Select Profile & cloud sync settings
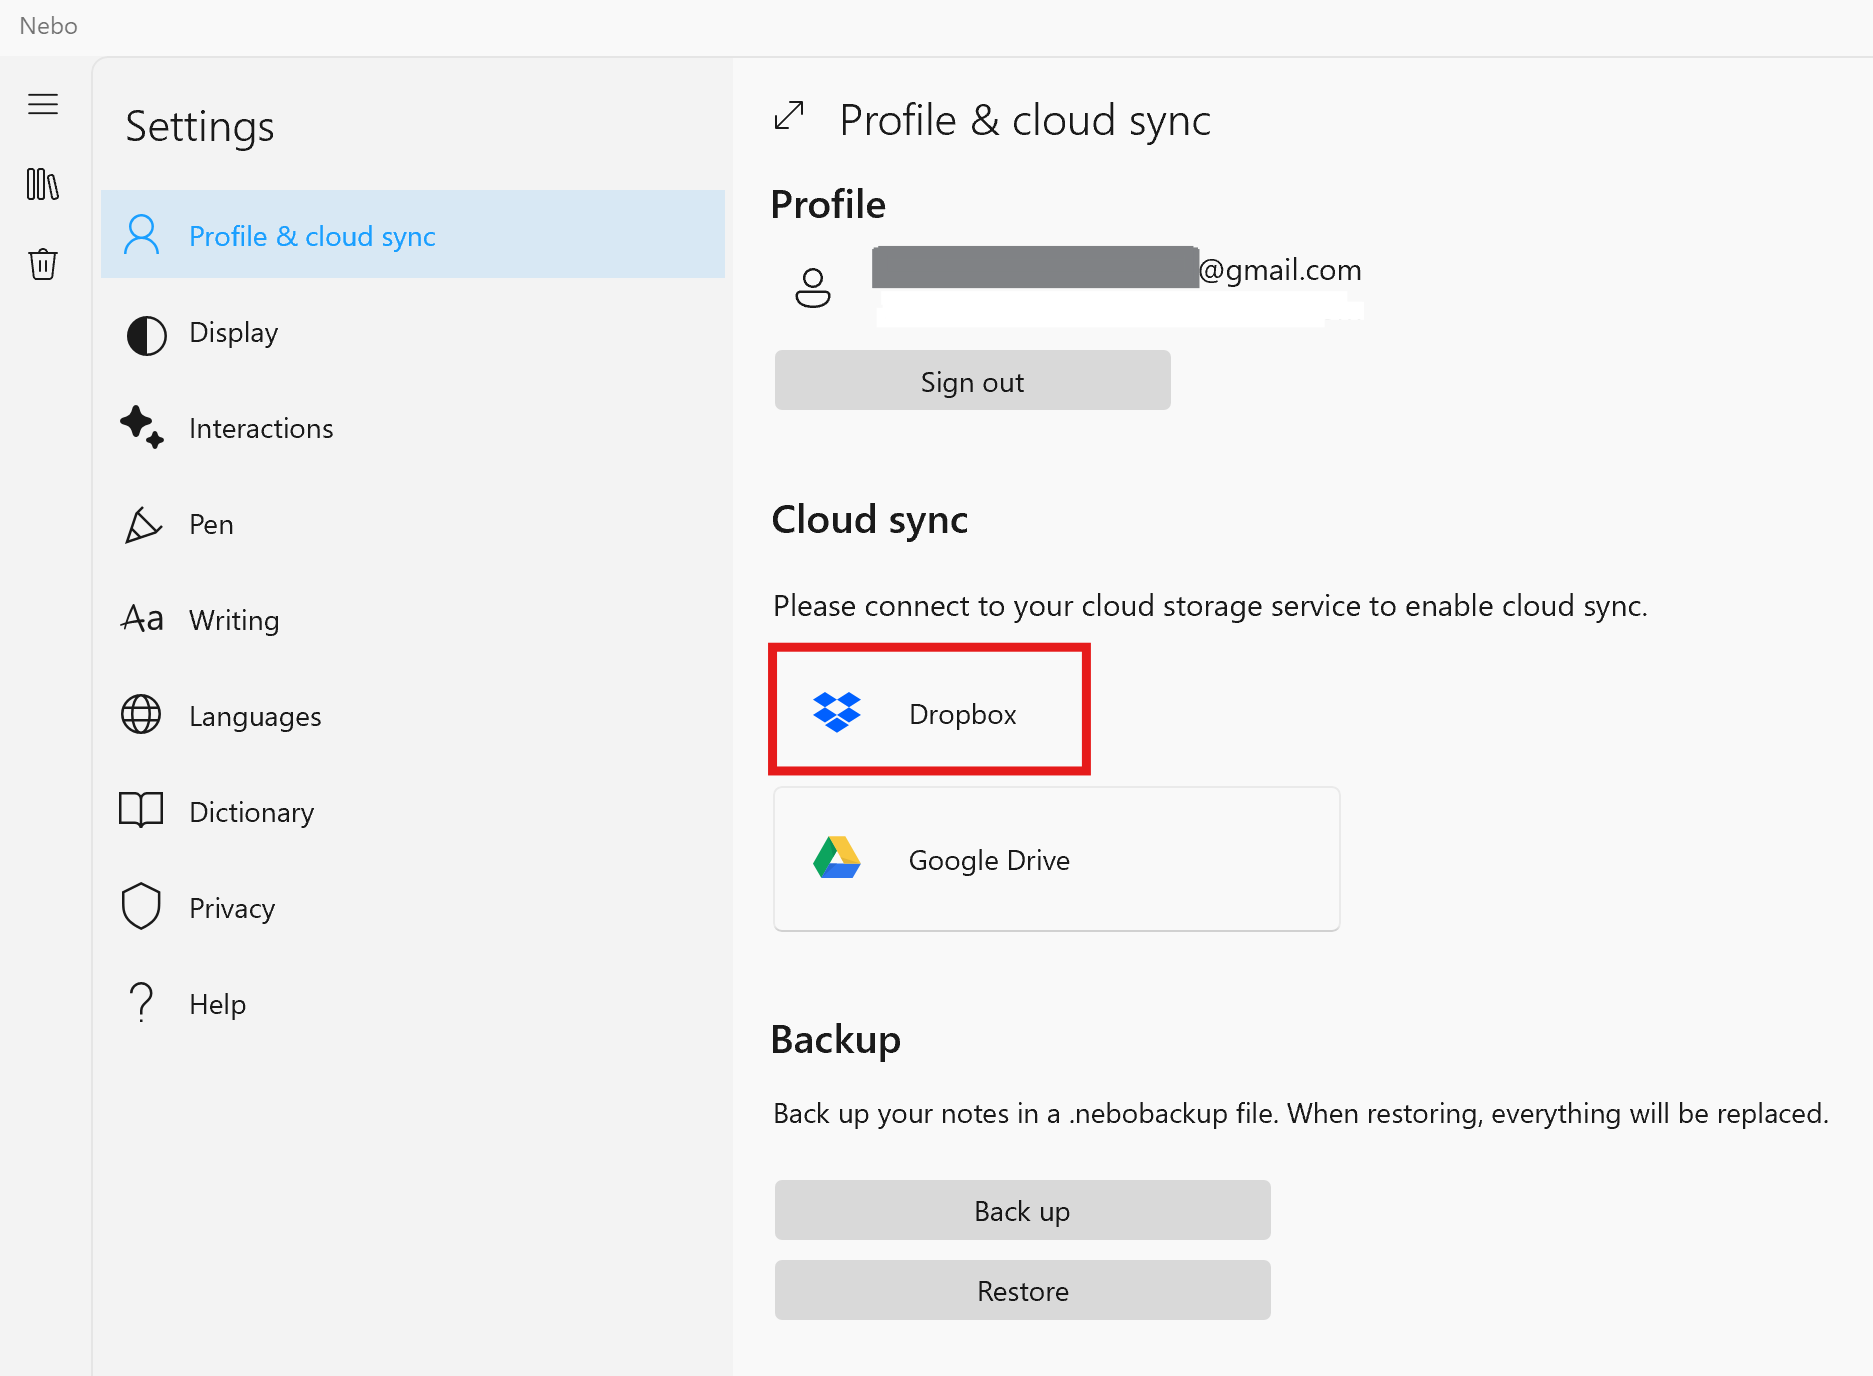The width and height of the screenshot is (1873, 1376). tap(413, 235)
